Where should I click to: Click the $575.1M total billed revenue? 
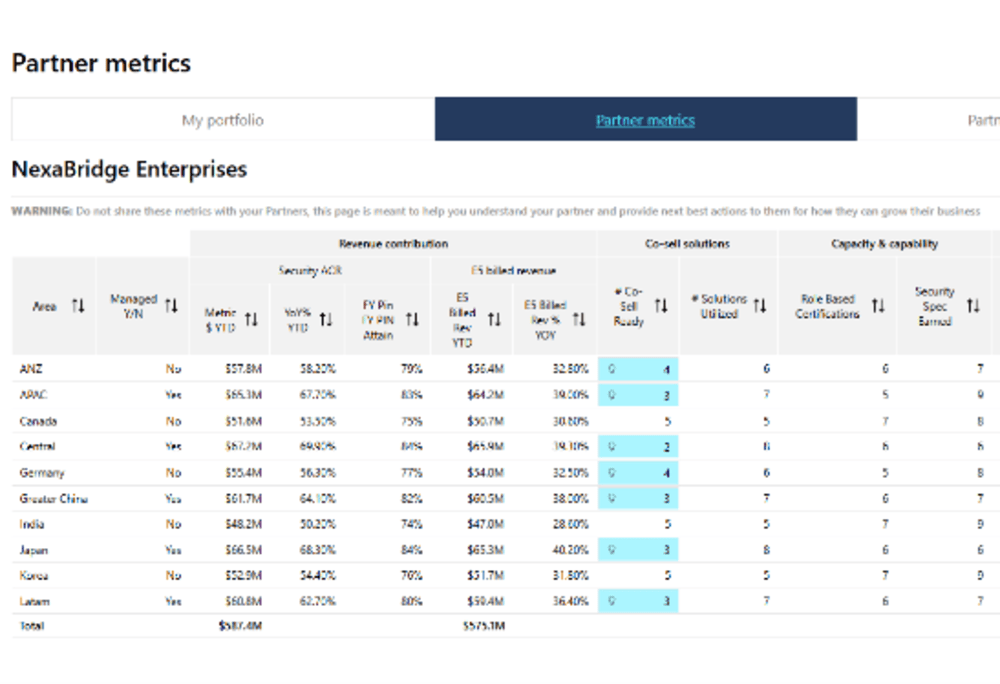[483, 625]
